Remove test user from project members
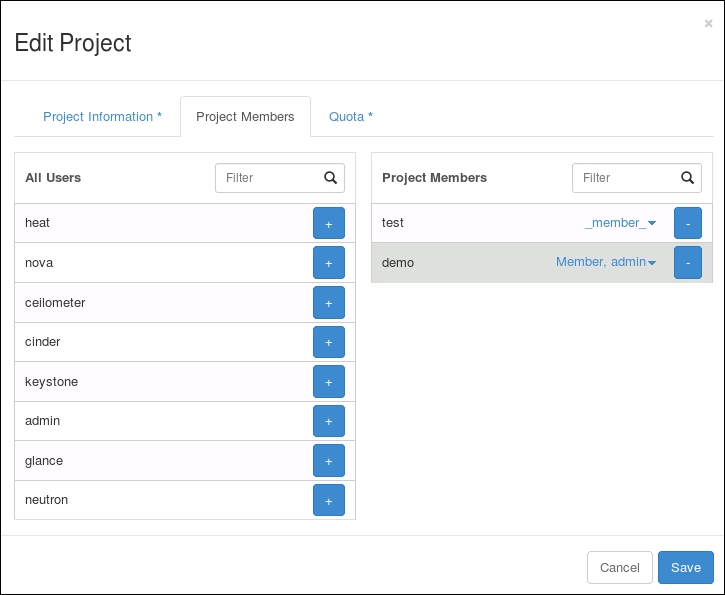Viewport: 725px width, 595px height. (x=687, y=223)
